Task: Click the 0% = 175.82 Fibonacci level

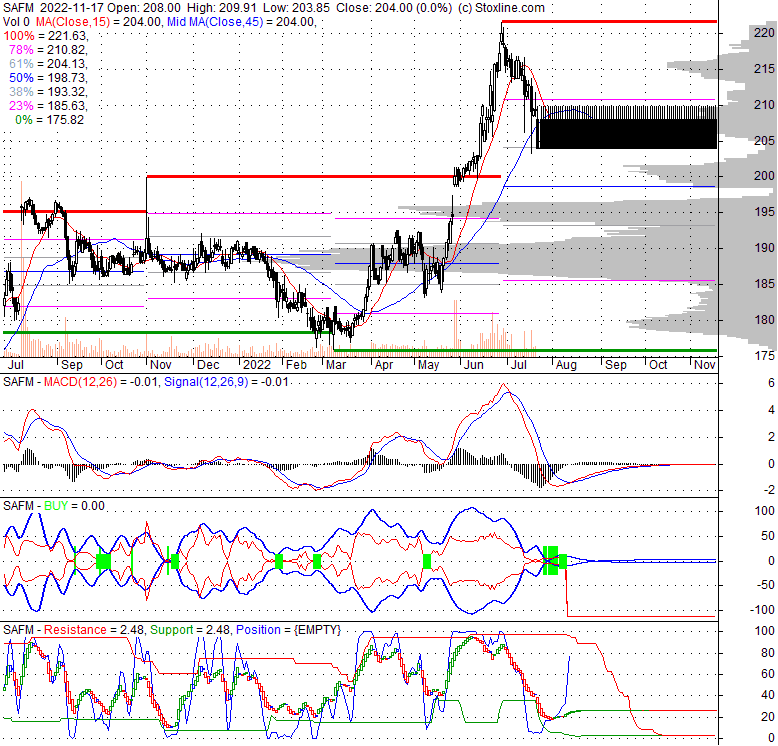Action: click(50, 120)
